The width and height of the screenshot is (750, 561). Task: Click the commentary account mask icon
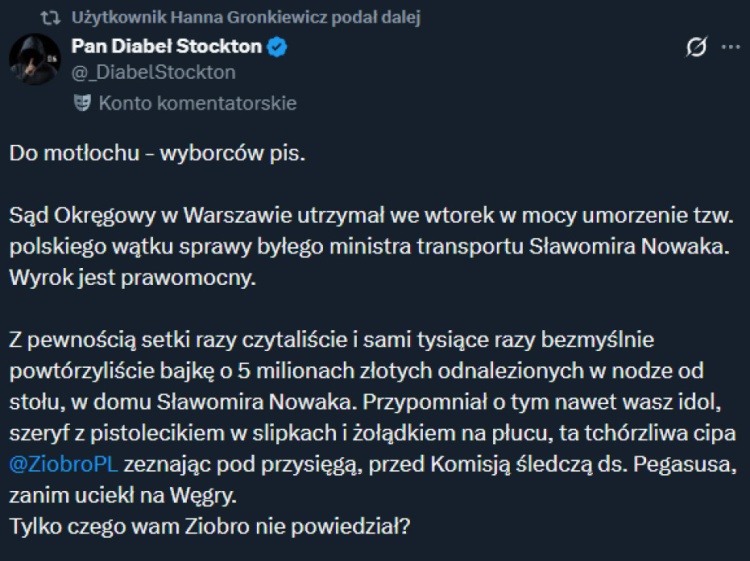tap(81, 102)
